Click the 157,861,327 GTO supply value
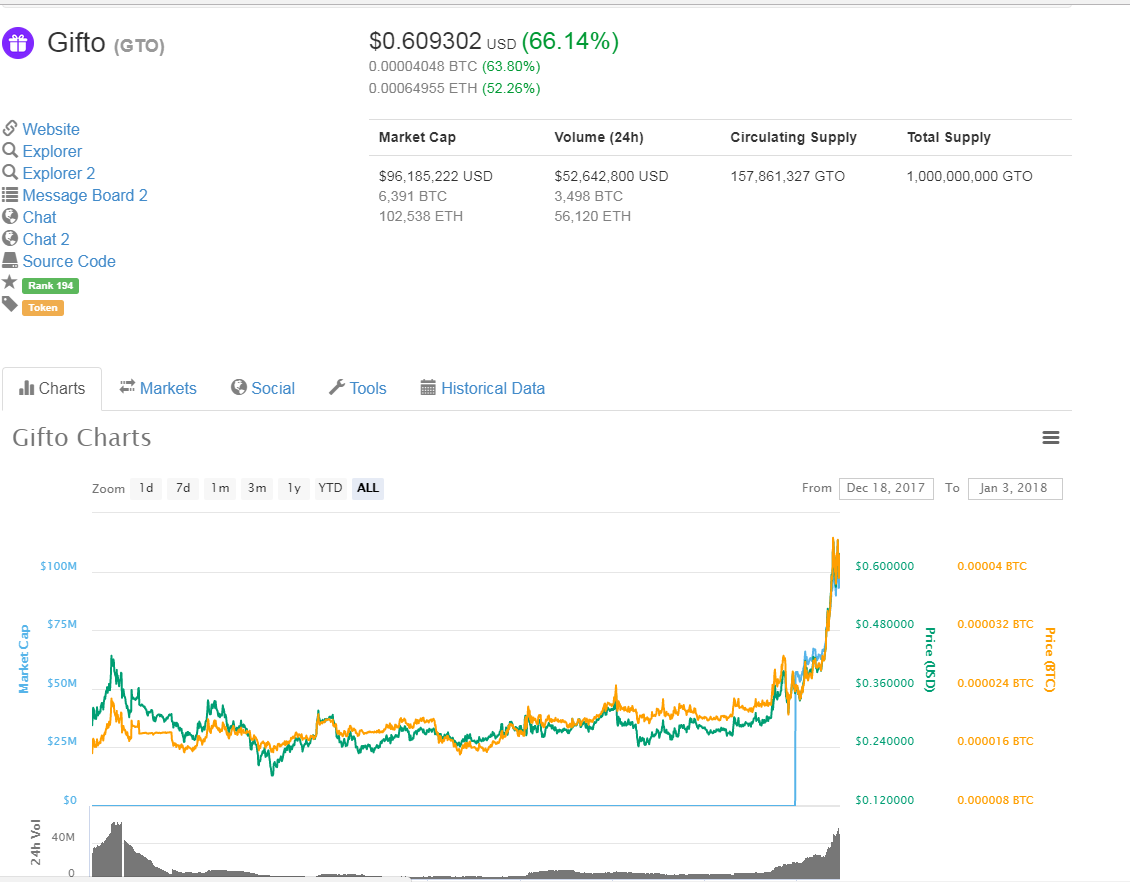The height and width of the screenshot is (882, 1130). tap(788, 176)
